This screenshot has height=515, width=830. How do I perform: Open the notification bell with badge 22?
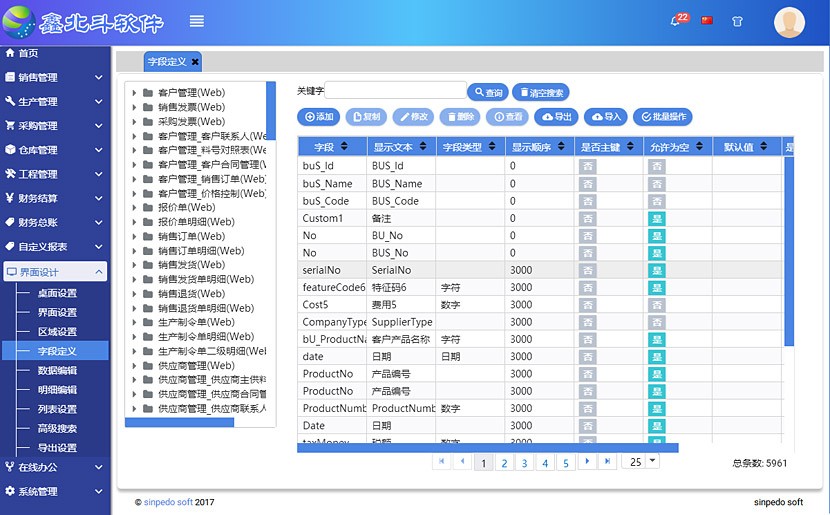tap(678, 20)
